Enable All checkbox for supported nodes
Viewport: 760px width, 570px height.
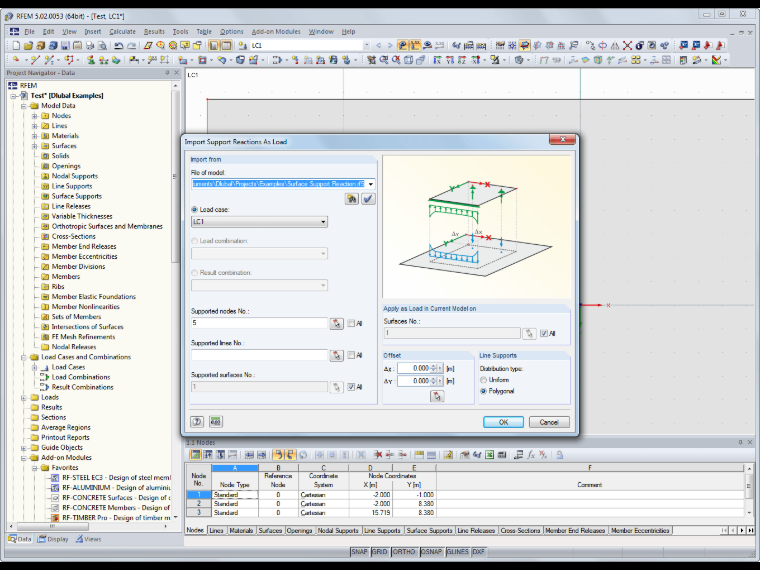[x=351, y=323]
